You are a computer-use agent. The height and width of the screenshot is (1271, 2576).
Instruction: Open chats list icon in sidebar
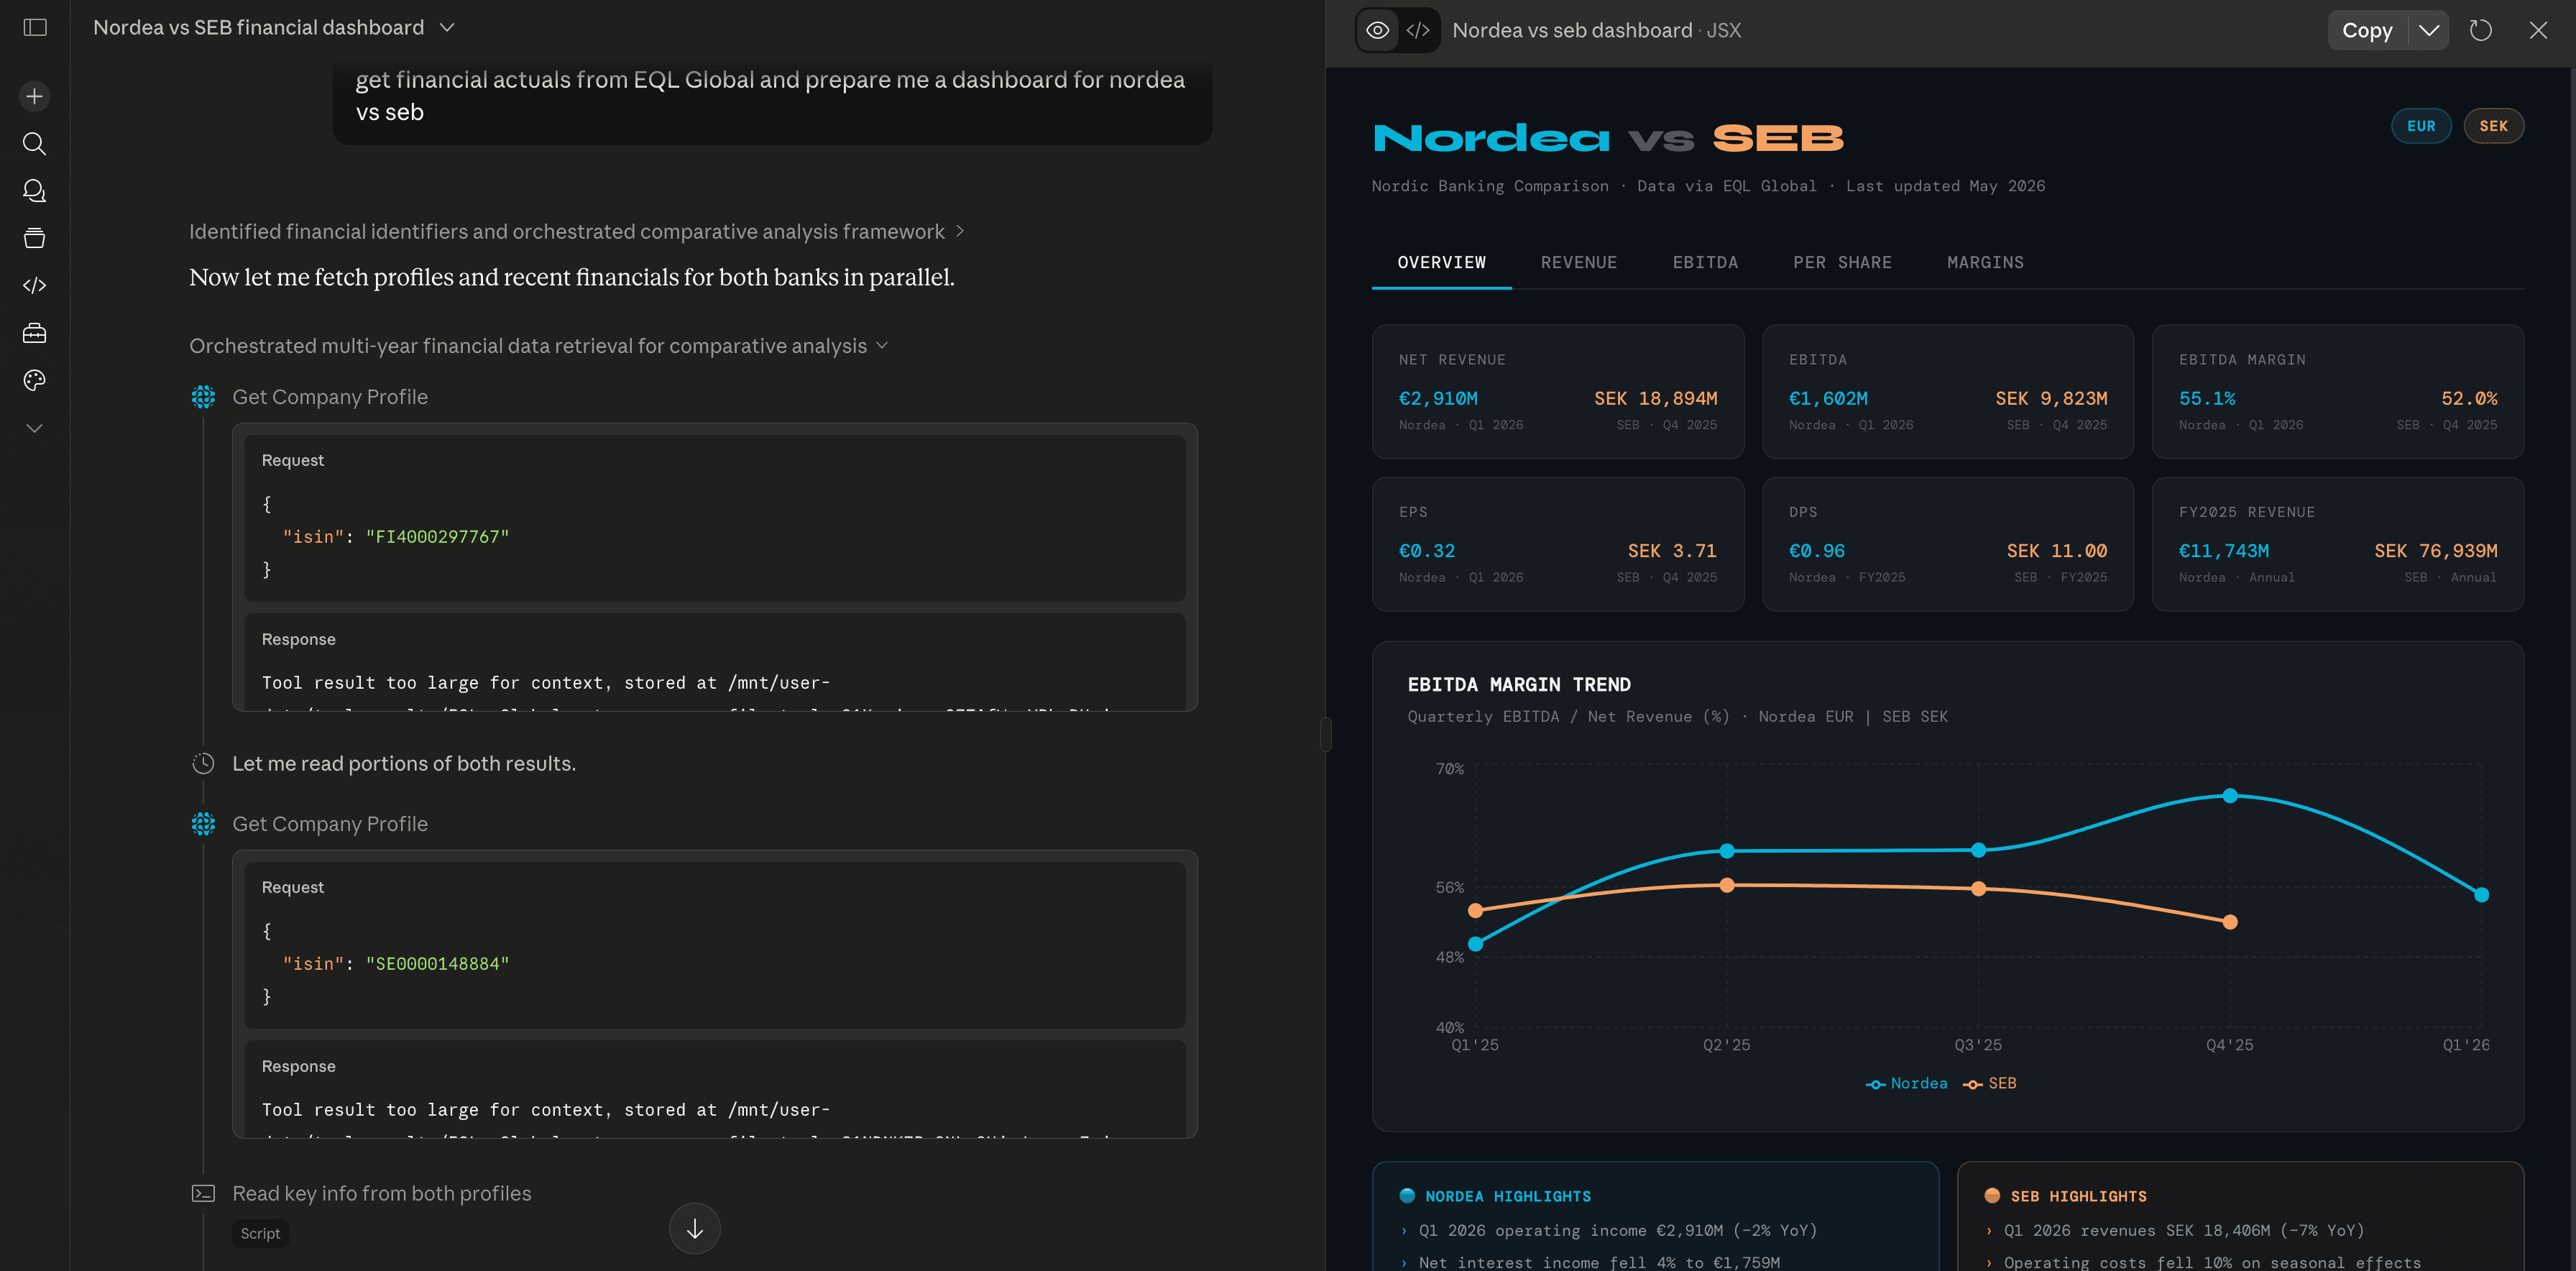[x=35, y=191]
